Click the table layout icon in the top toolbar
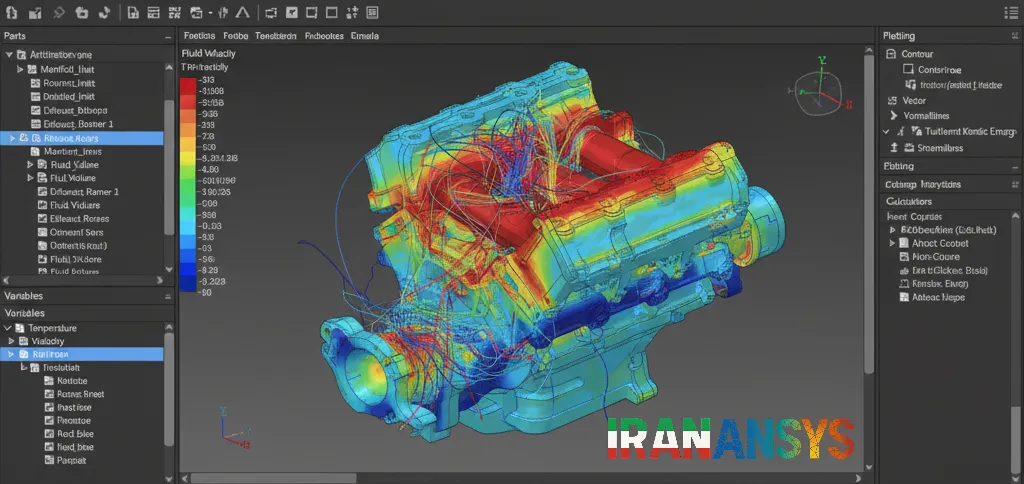Image resolution: width=1024 pixels, height=484 pixels. pyautogui.click(x=153, y=12)
